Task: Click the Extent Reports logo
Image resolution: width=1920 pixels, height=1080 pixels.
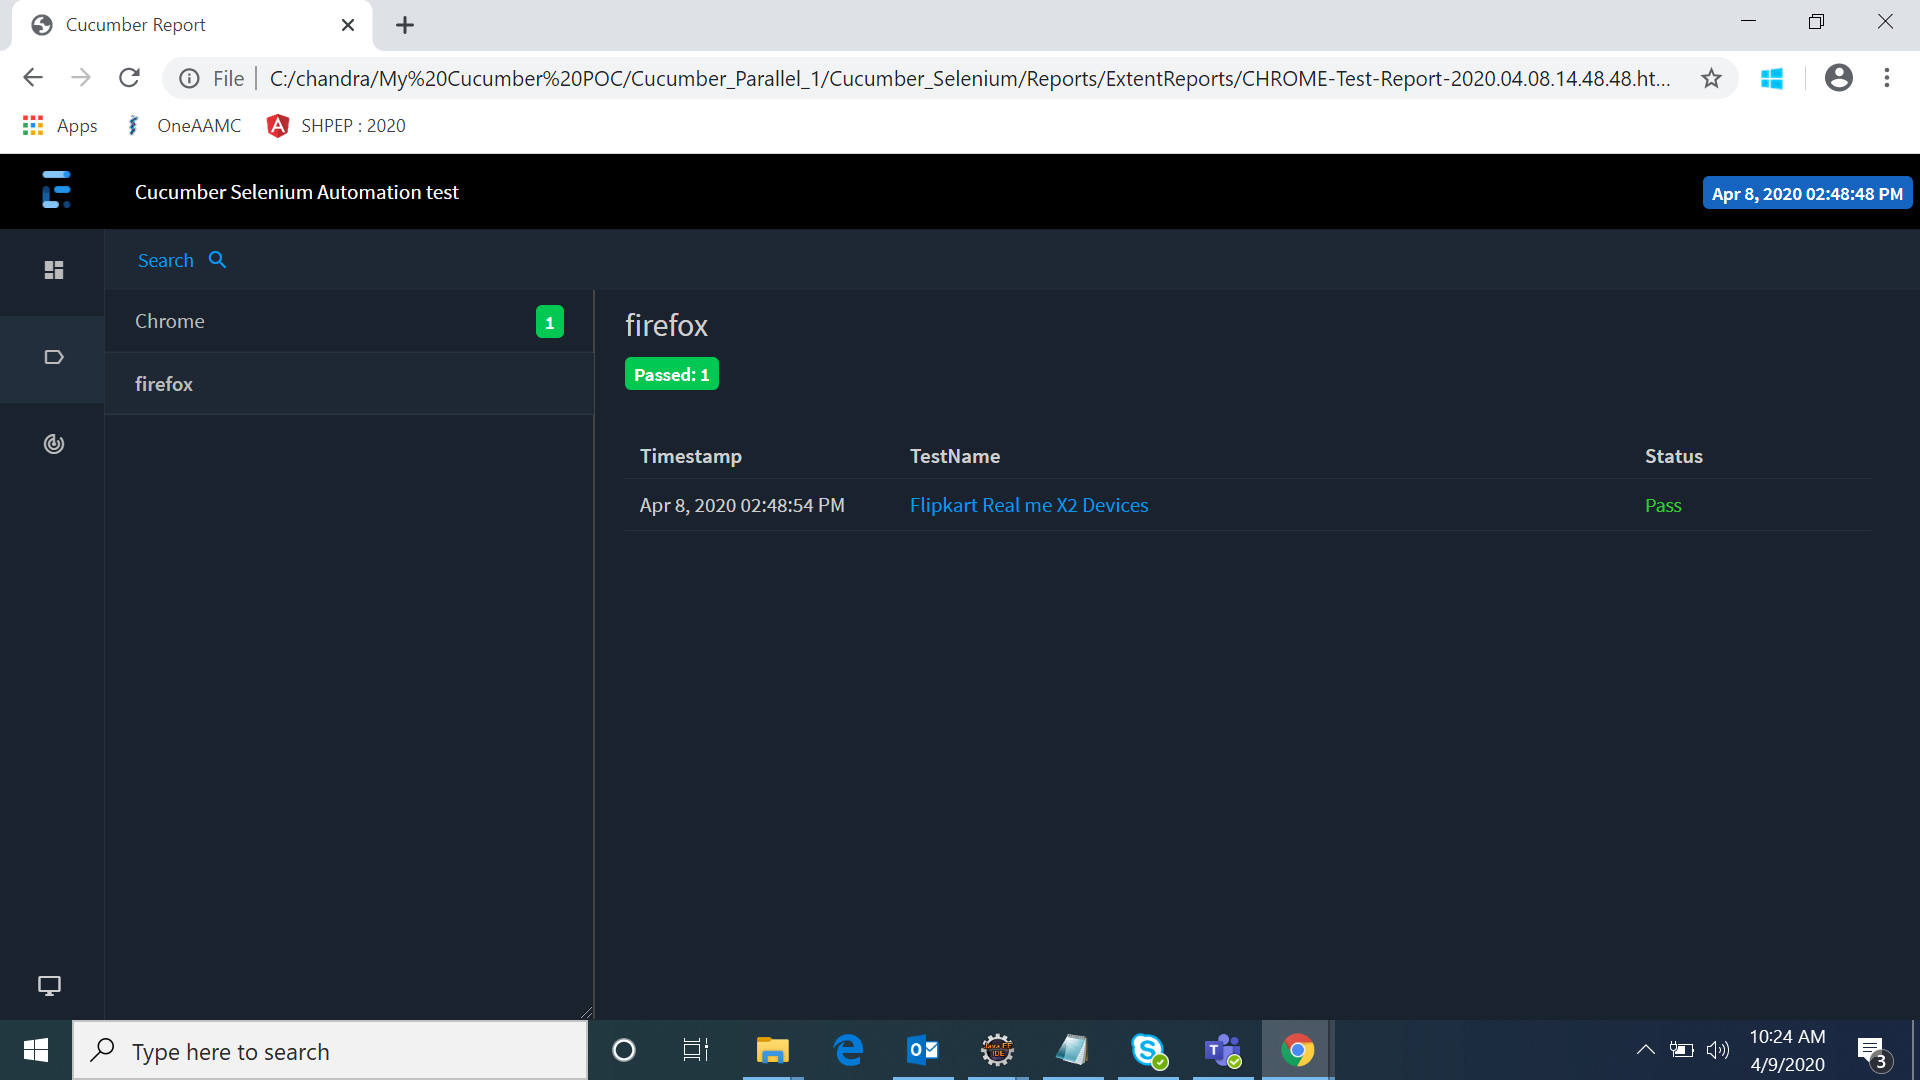Action: 55,191
